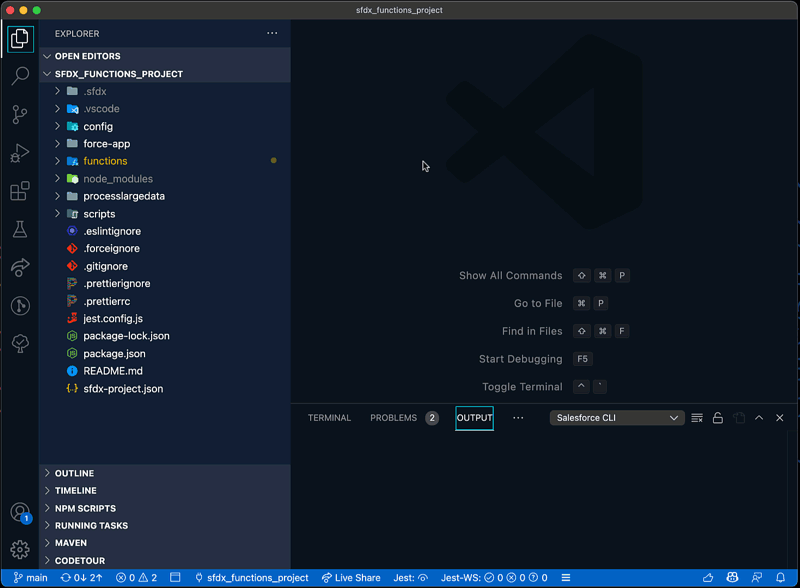The height and width of the screenshot is (588, 800).
Task: Expand the CODETOUR section
Action: 165,560
